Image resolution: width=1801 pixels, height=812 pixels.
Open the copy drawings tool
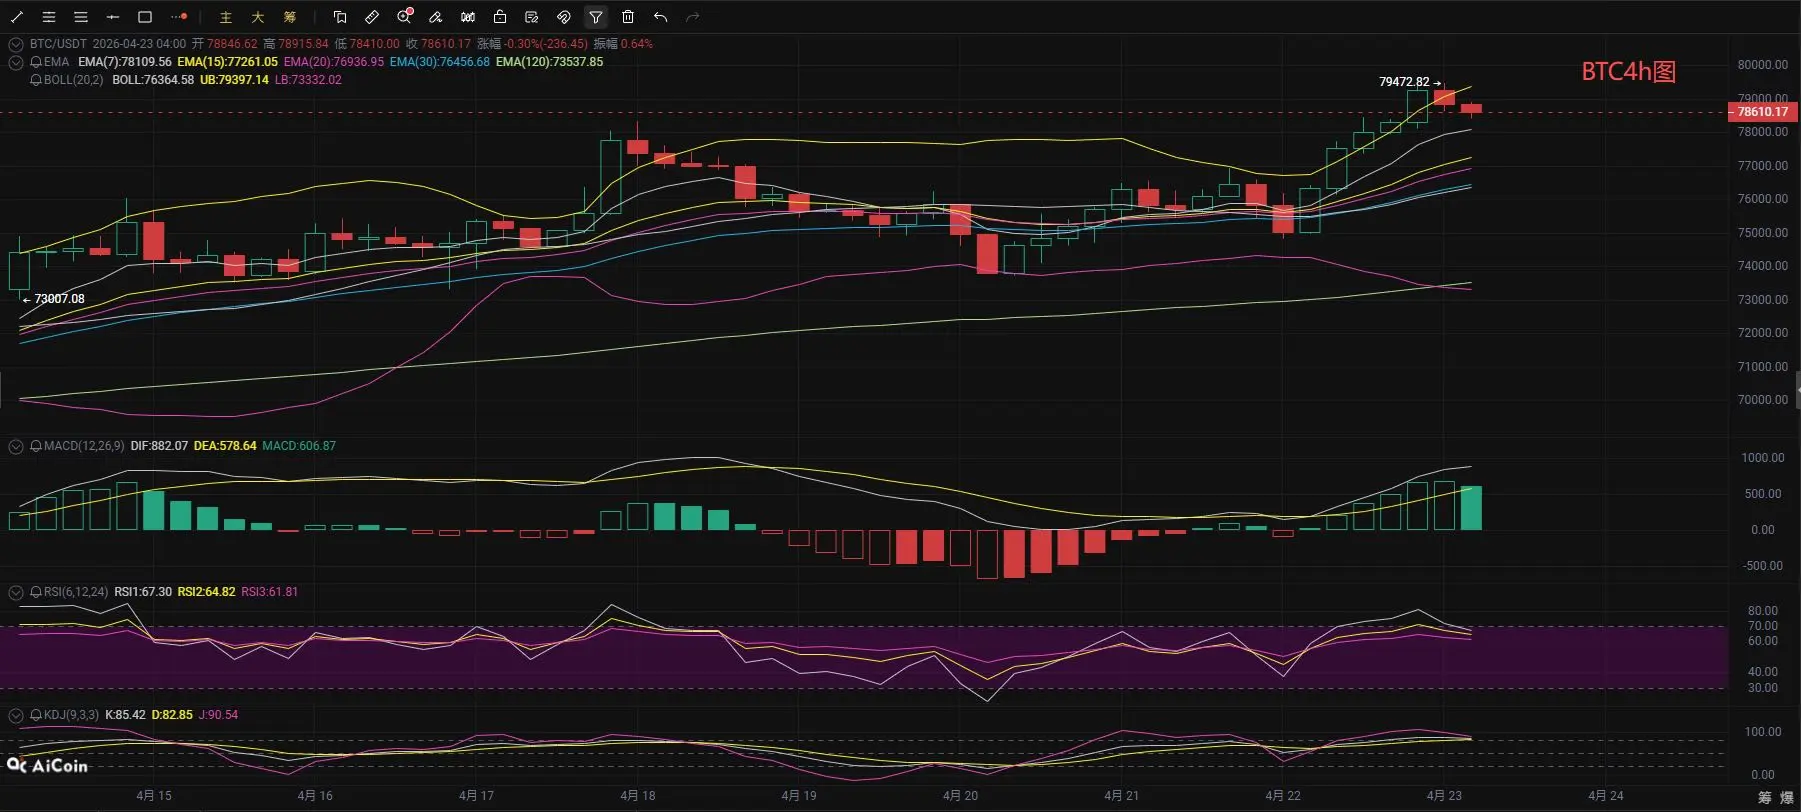pos(340,17)
